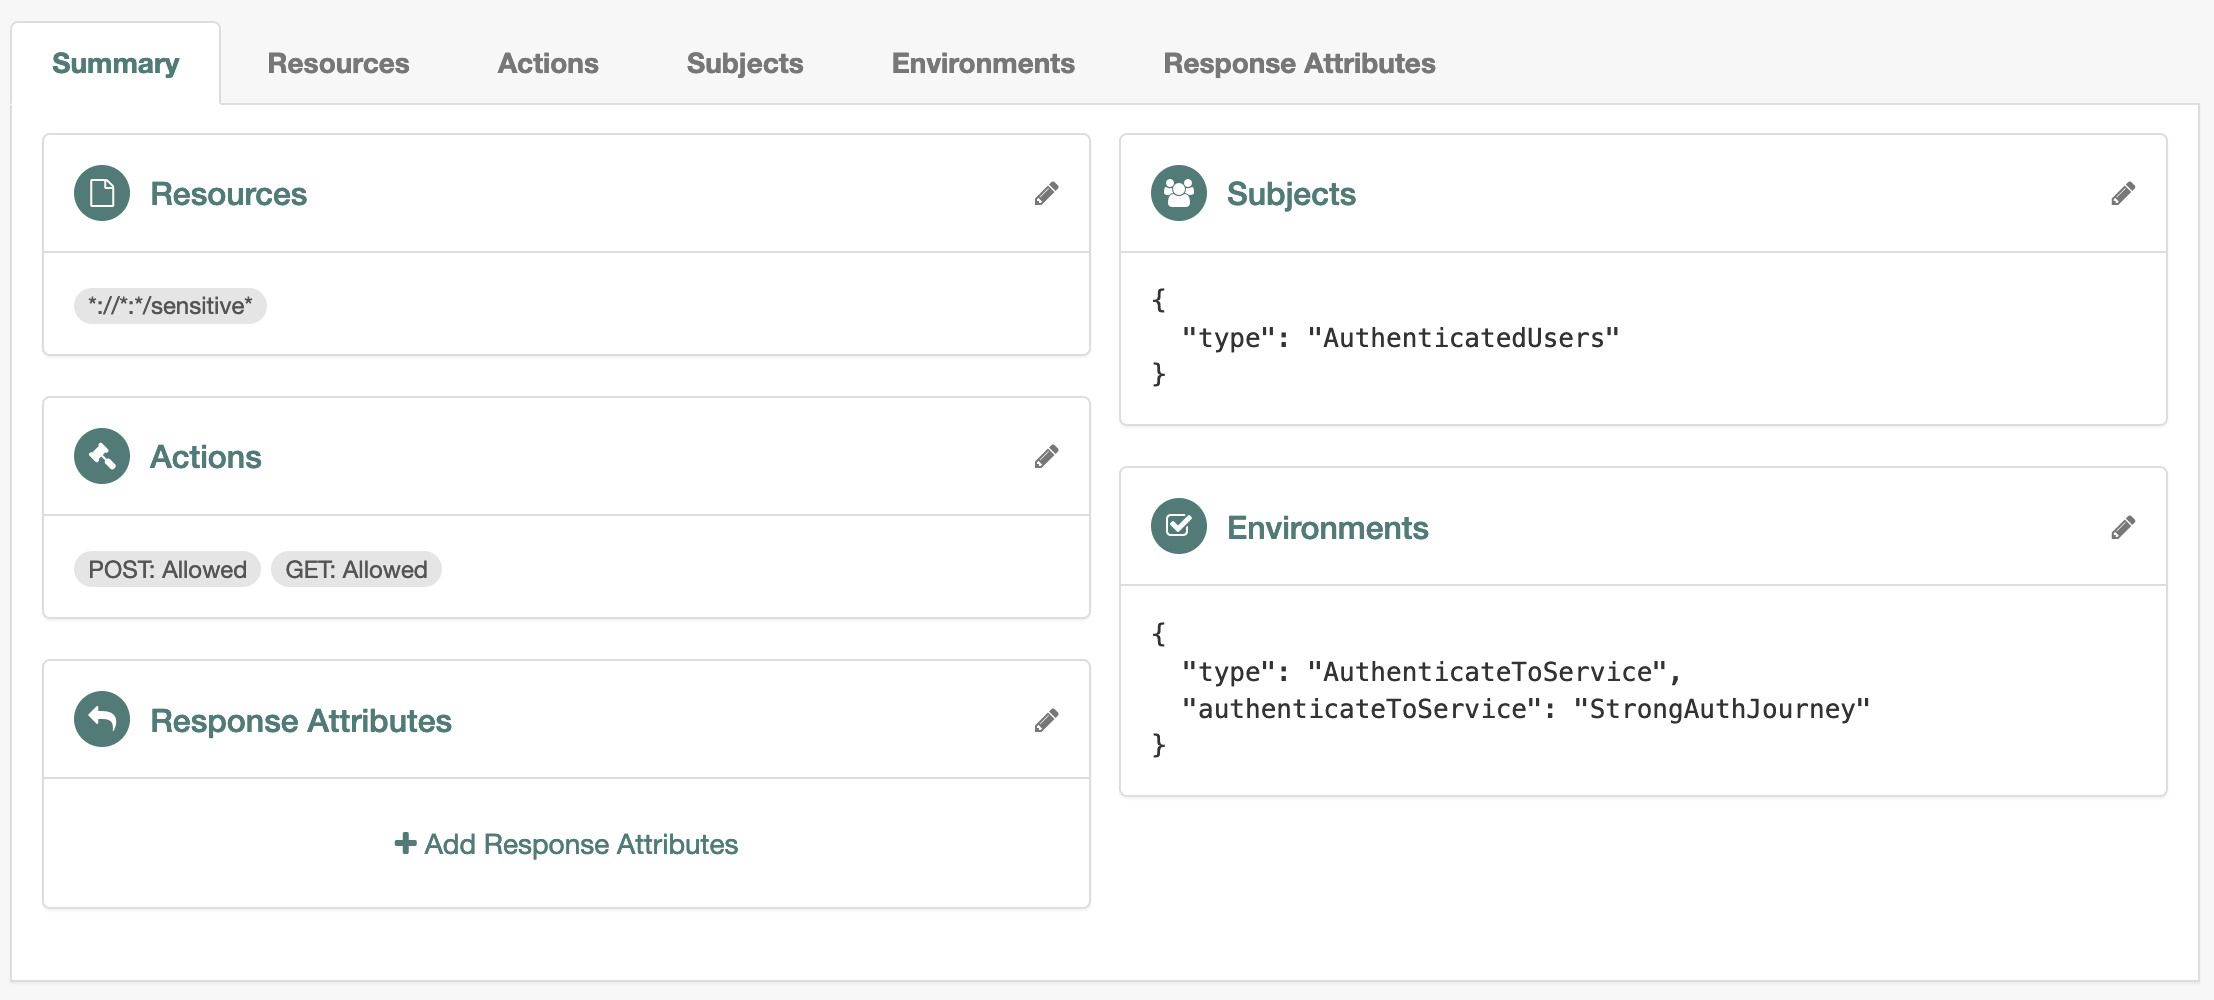Click Add Response Attributes link
The image size is (2214, 1000).
click(567, 845)
